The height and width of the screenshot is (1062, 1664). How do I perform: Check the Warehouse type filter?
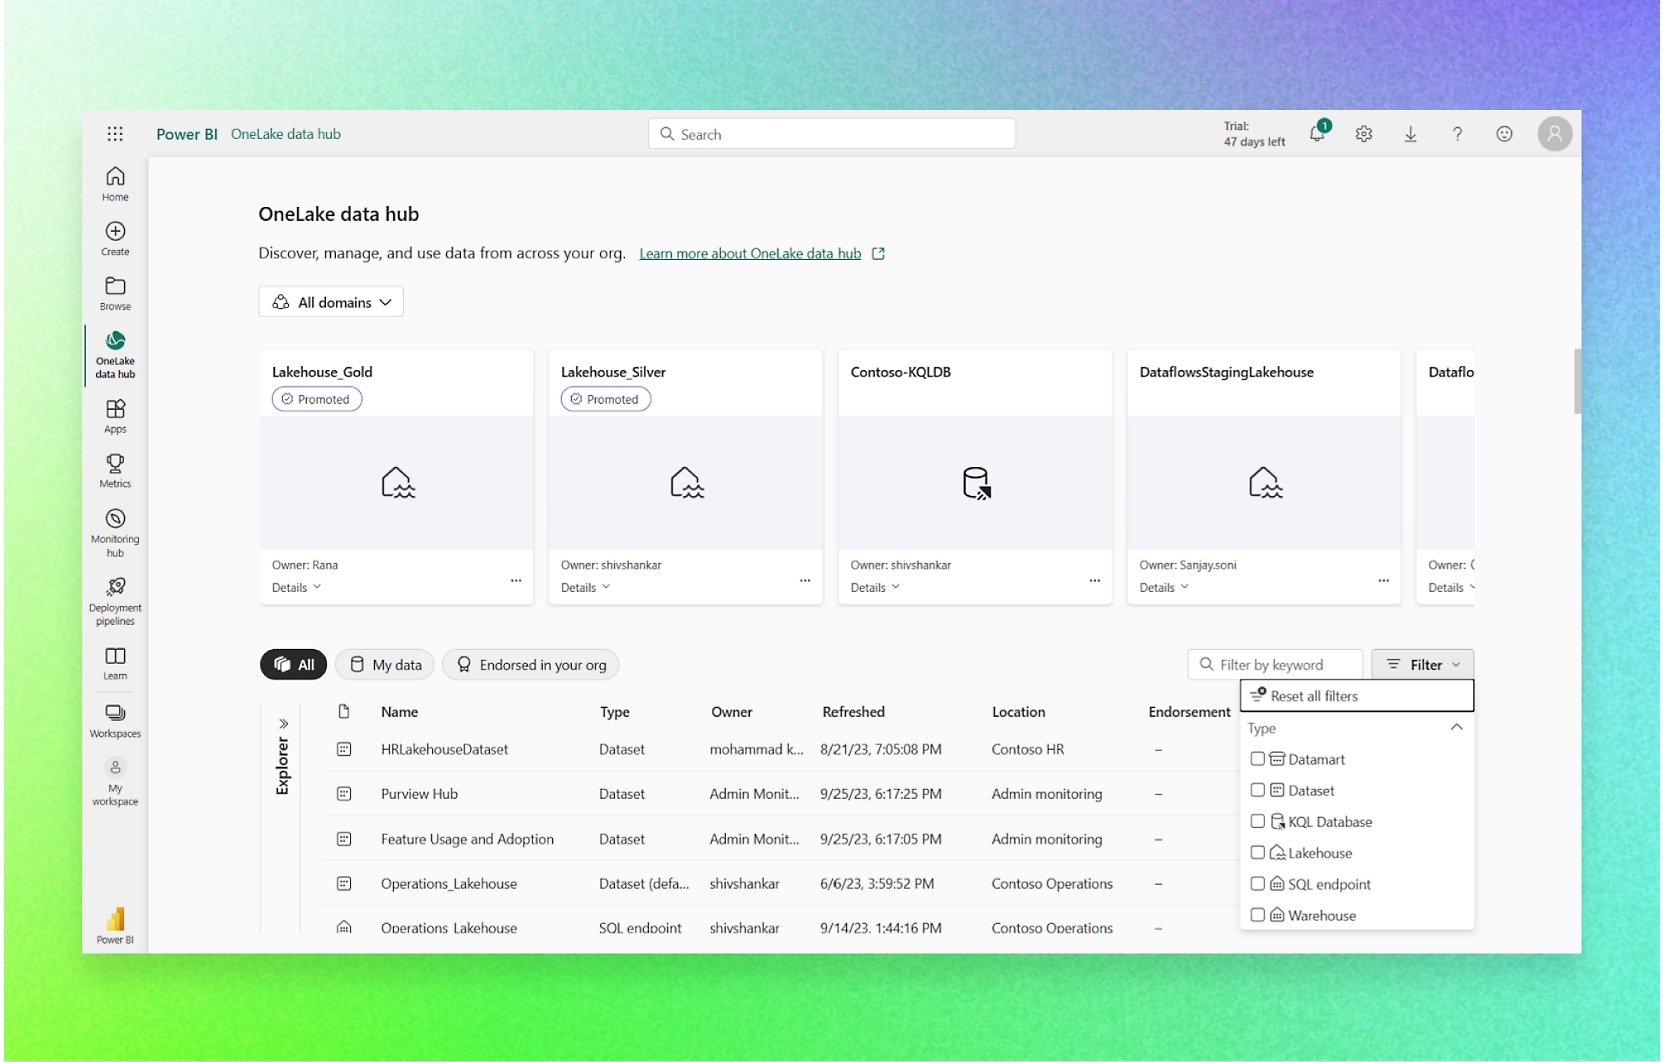coord(1258,915)
